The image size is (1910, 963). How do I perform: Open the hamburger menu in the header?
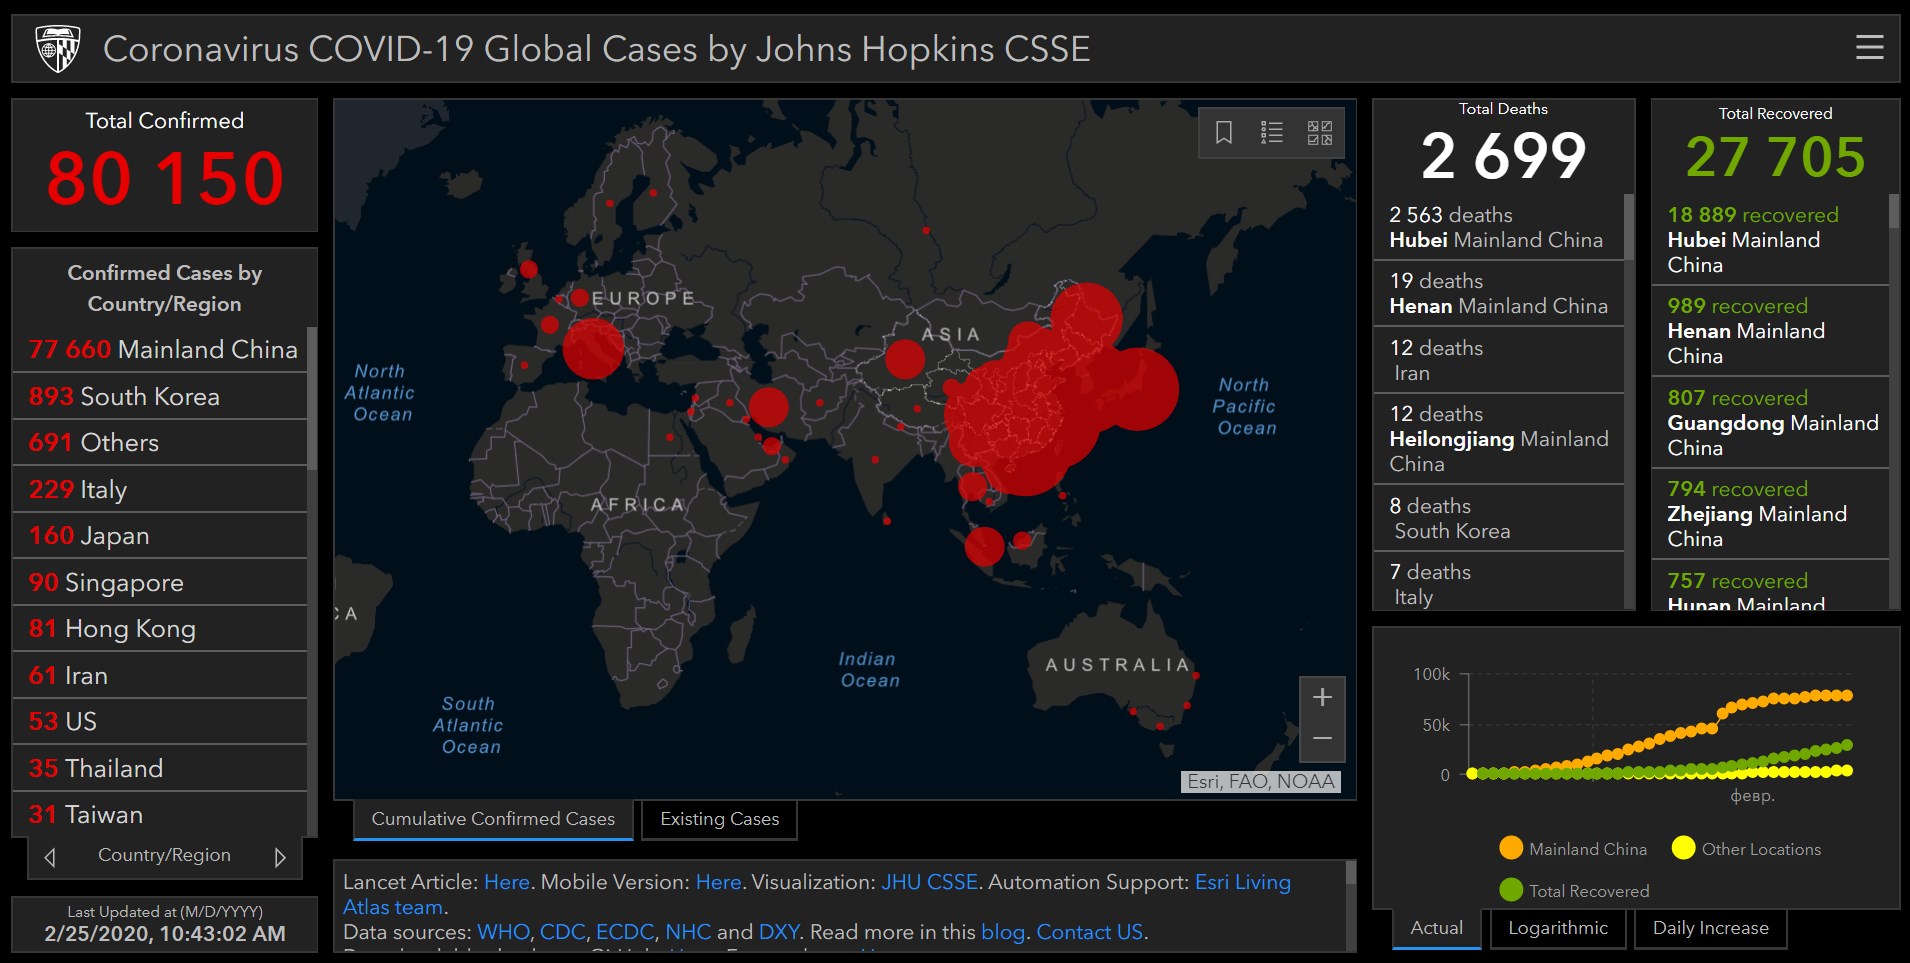(1869, 48)
